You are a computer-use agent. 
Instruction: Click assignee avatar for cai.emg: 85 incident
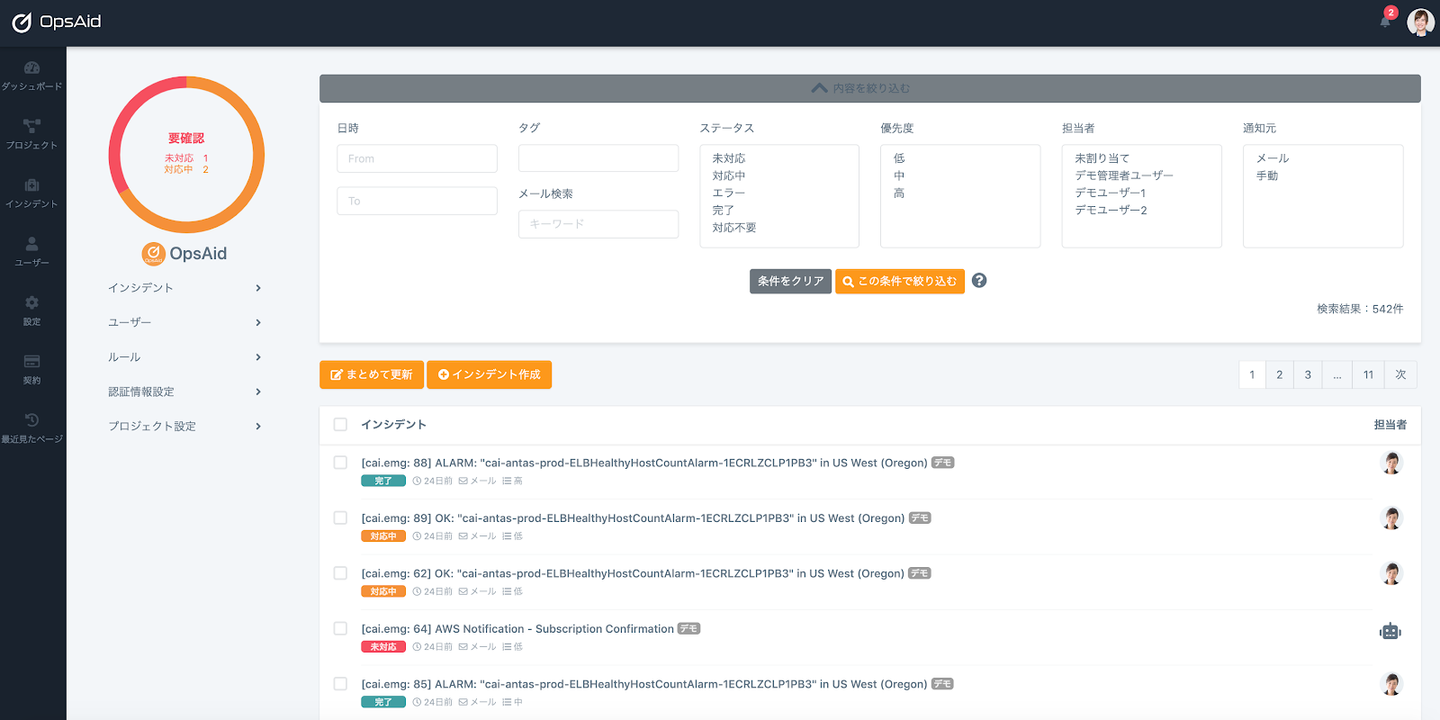[x=1391, y=684]
